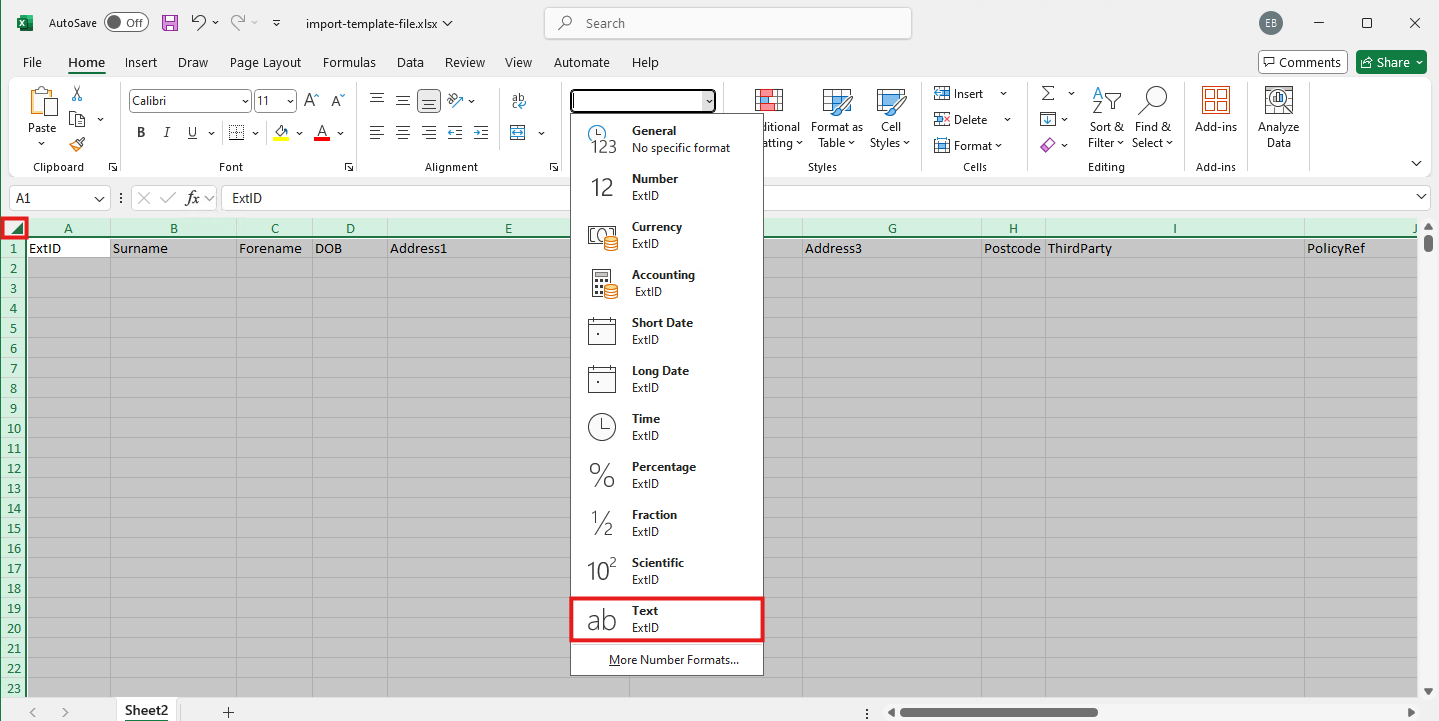The width and height of the screenshot is (1439, 721).
Task: Collapse the number format dropdown arrow
Action: click(x=708, y=101)
